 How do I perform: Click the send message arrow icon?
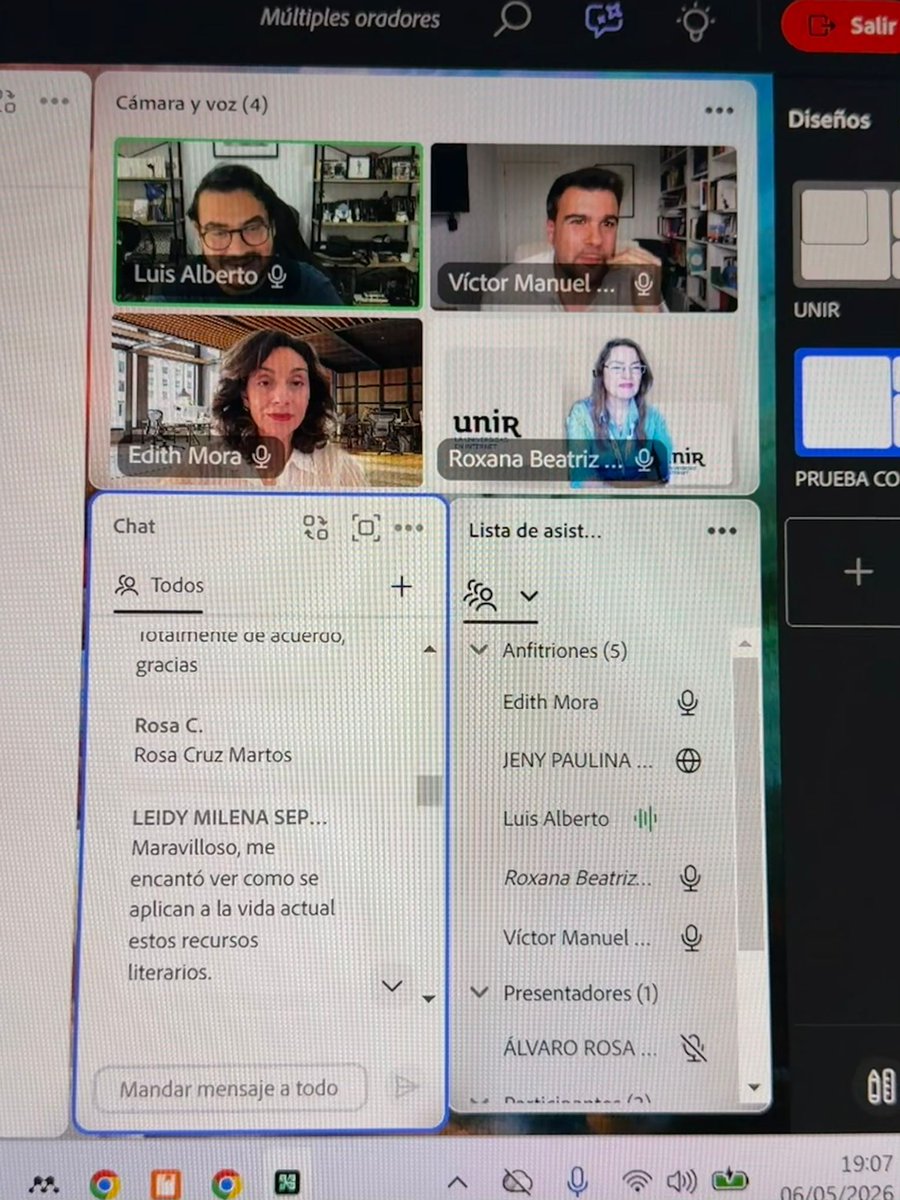405,1087
